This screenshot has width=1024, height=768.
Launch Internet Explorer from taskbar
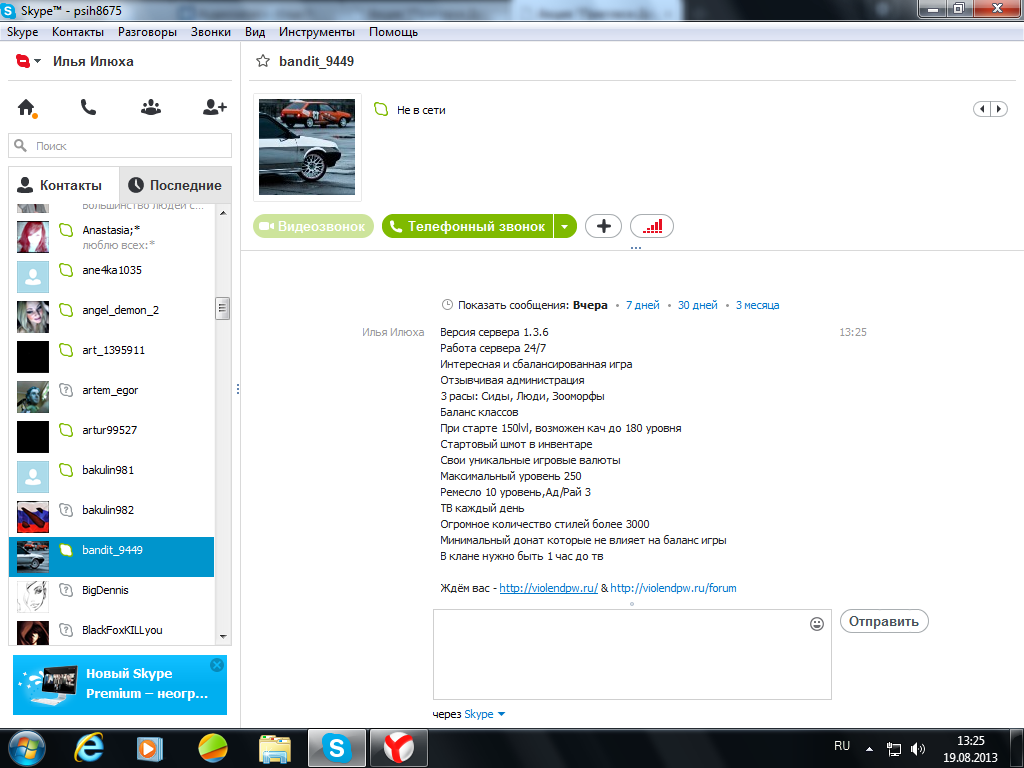point(89,748)
